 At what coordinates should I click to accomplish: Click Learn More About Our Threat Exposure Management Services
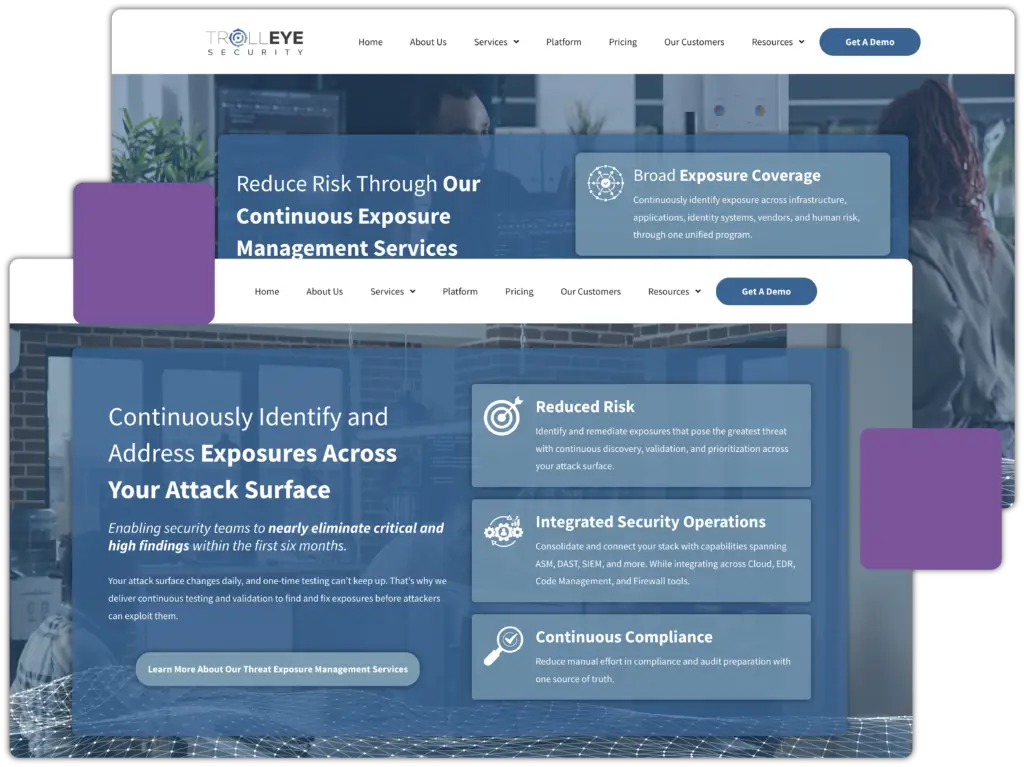pyautogui.click(x=277, y=669)
